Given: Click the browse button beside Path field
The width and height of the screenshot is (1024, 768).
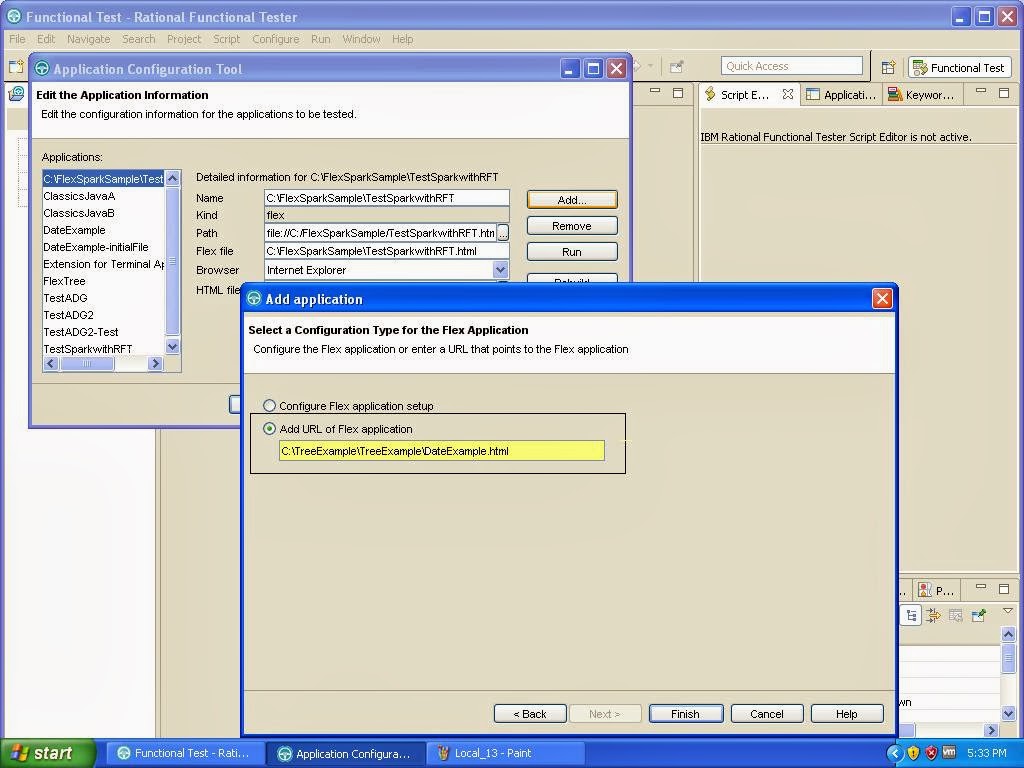Looking at the screenshot, I should 503,233.
